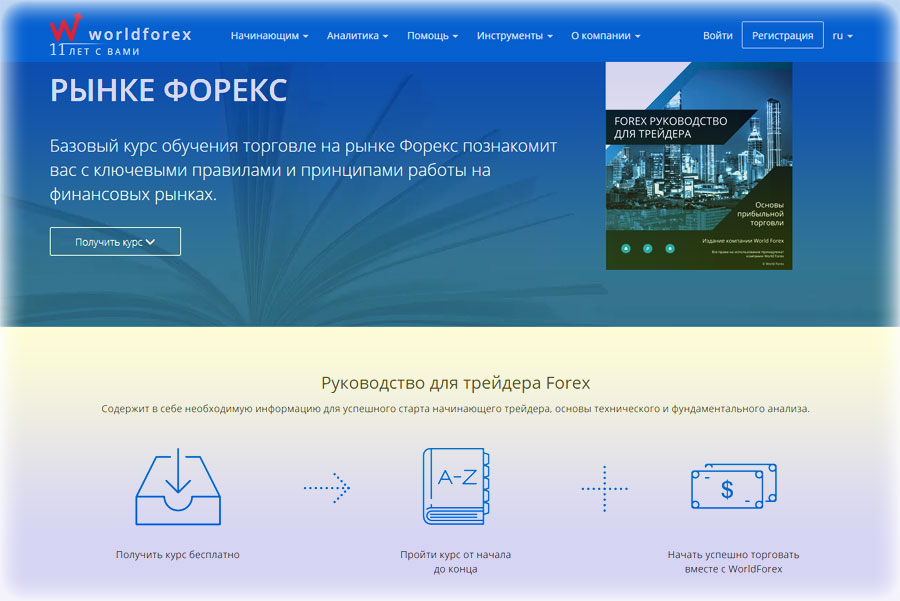Click the A-Z book icon

coord(455,486)
